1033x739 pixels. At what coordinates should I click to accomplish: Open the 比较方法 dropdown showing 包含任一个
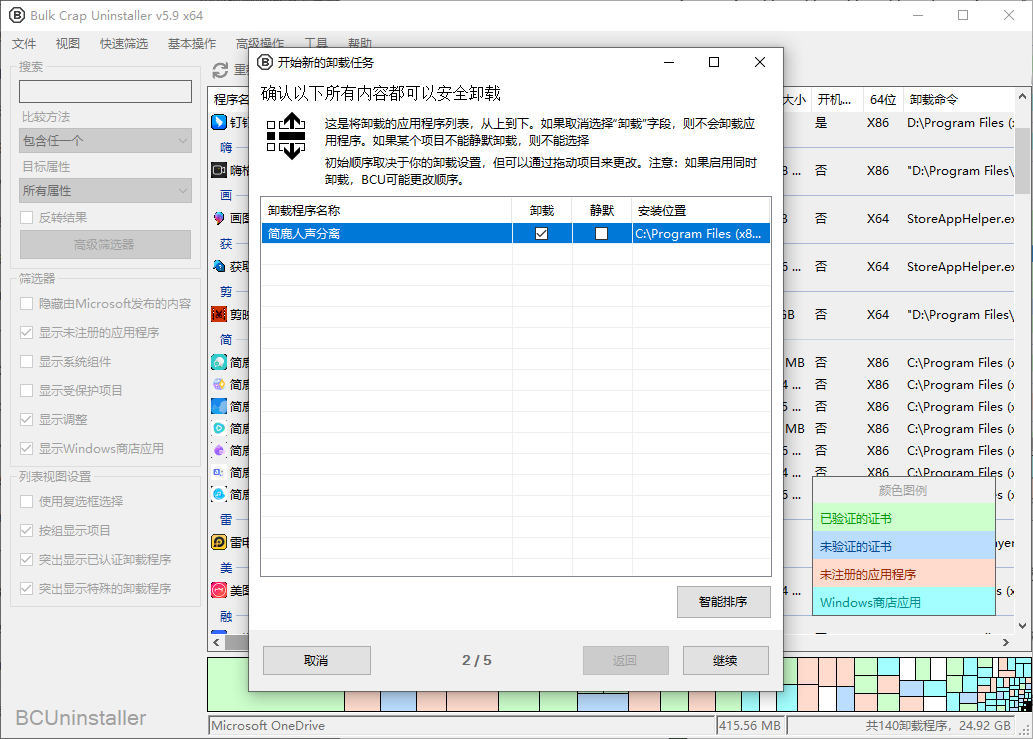click(x=104, y=140)
